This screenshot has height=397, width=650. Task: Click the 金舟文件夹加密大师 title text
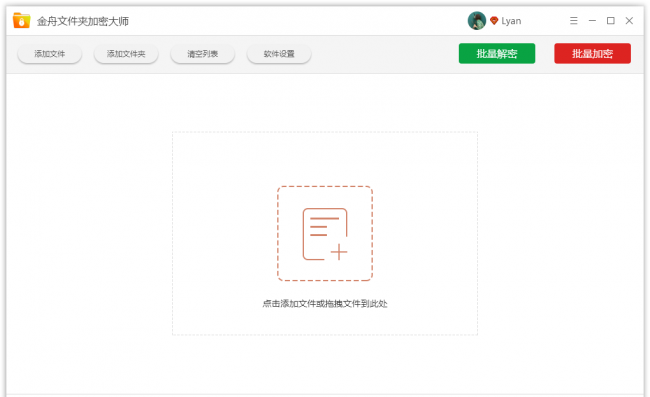(x=83, y=21)
